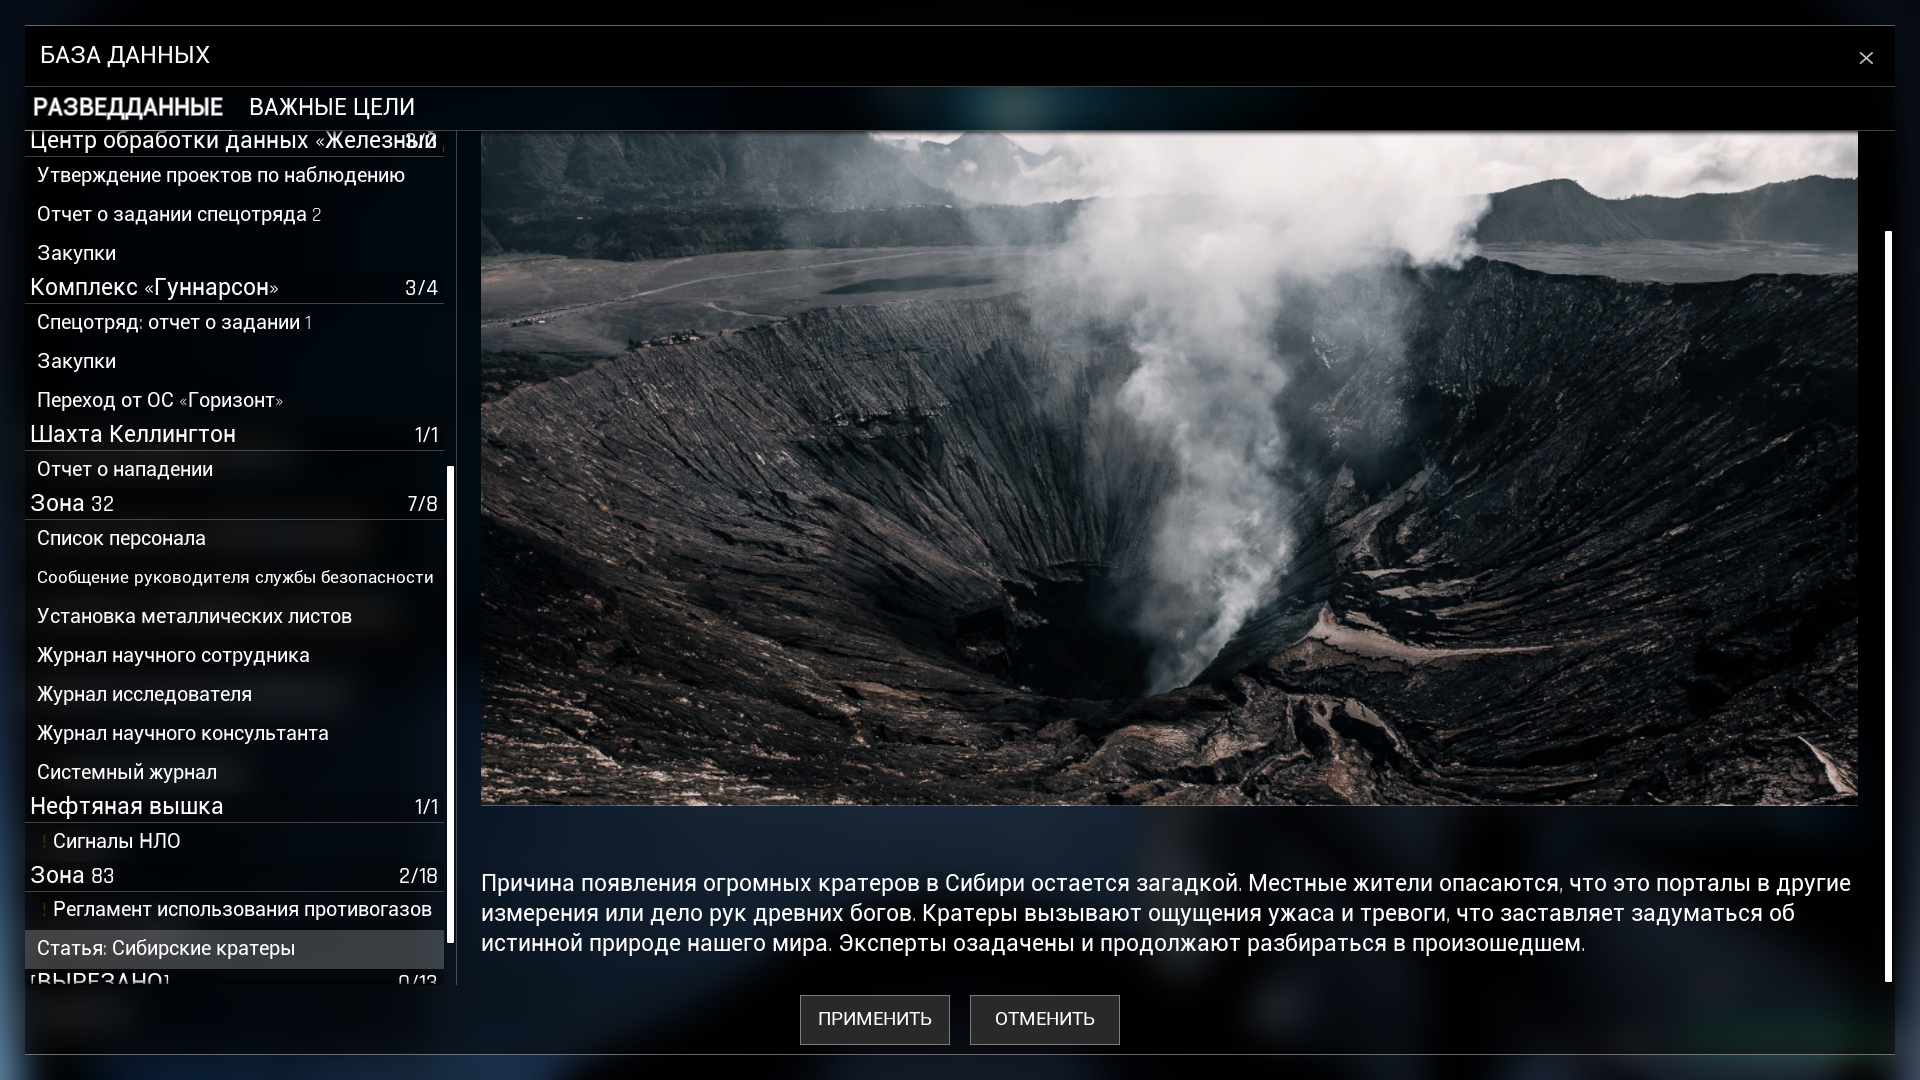Select Утверждение проектов по наблюдению entry
Screen dimensions: 1920x1080
pos(221,176)
